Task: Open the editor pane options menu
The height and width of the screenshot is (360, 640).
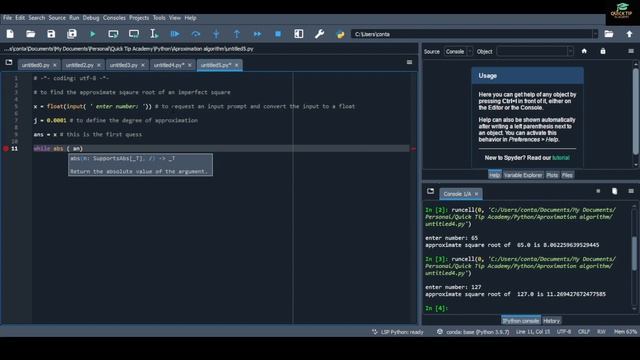Action: tap(409, 62)
